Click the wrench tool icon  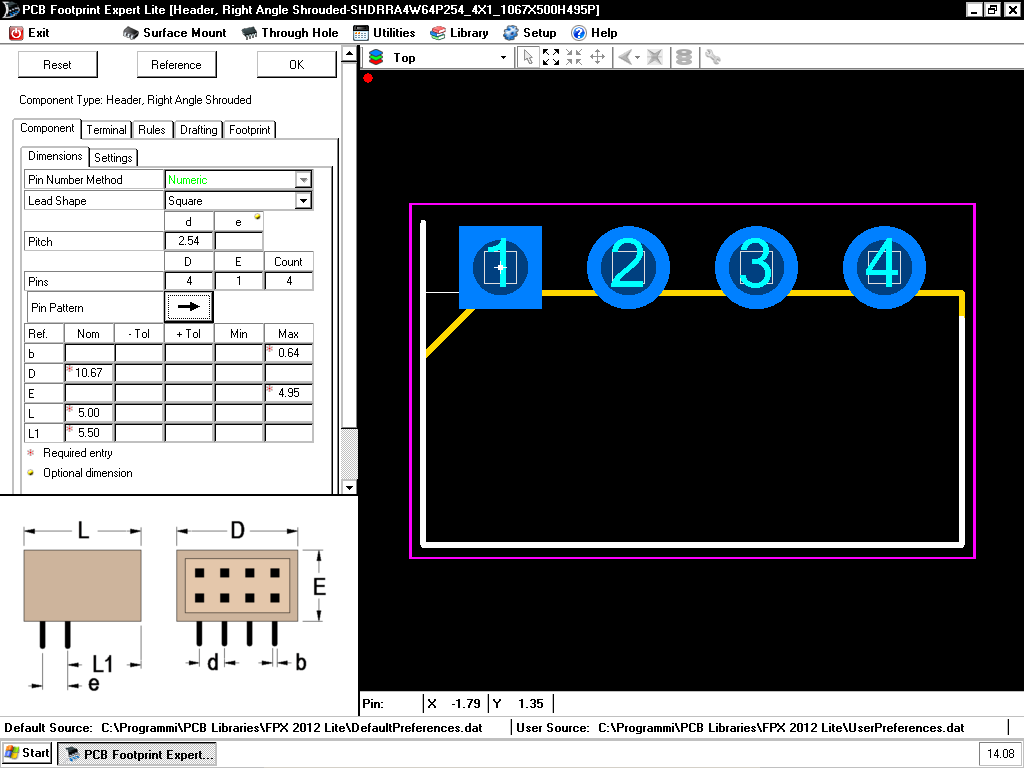(x=713, y=57)
